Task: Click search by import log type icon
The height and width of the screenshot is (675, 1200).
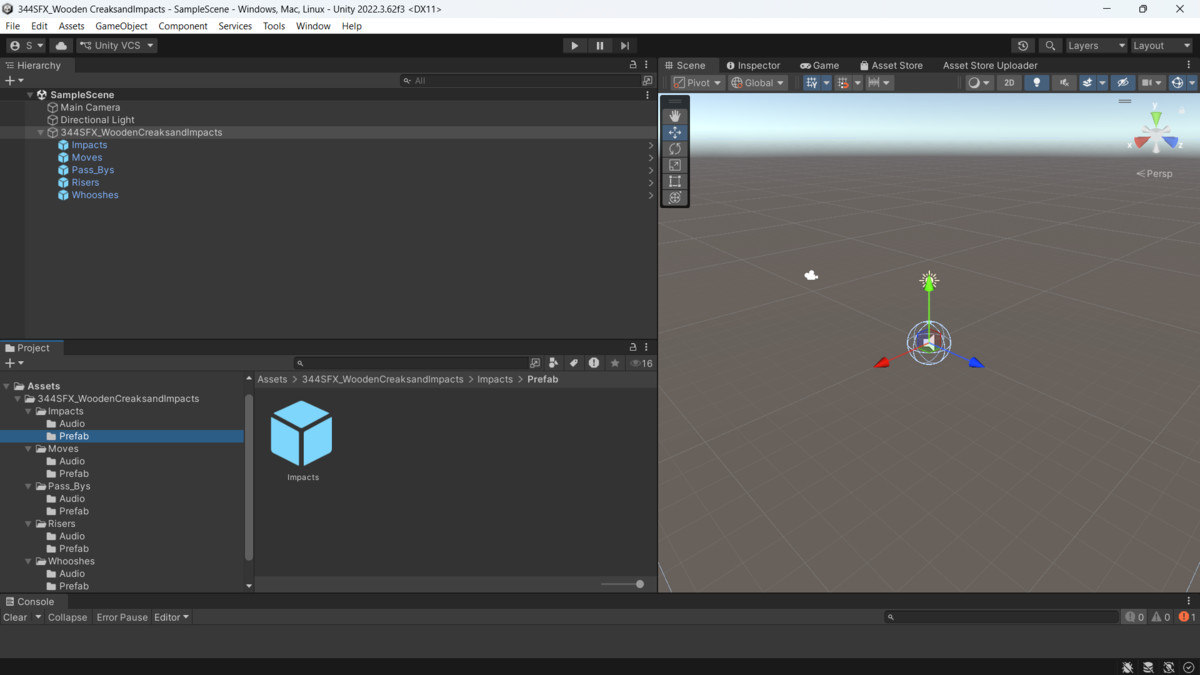Action: click(594, 363)
